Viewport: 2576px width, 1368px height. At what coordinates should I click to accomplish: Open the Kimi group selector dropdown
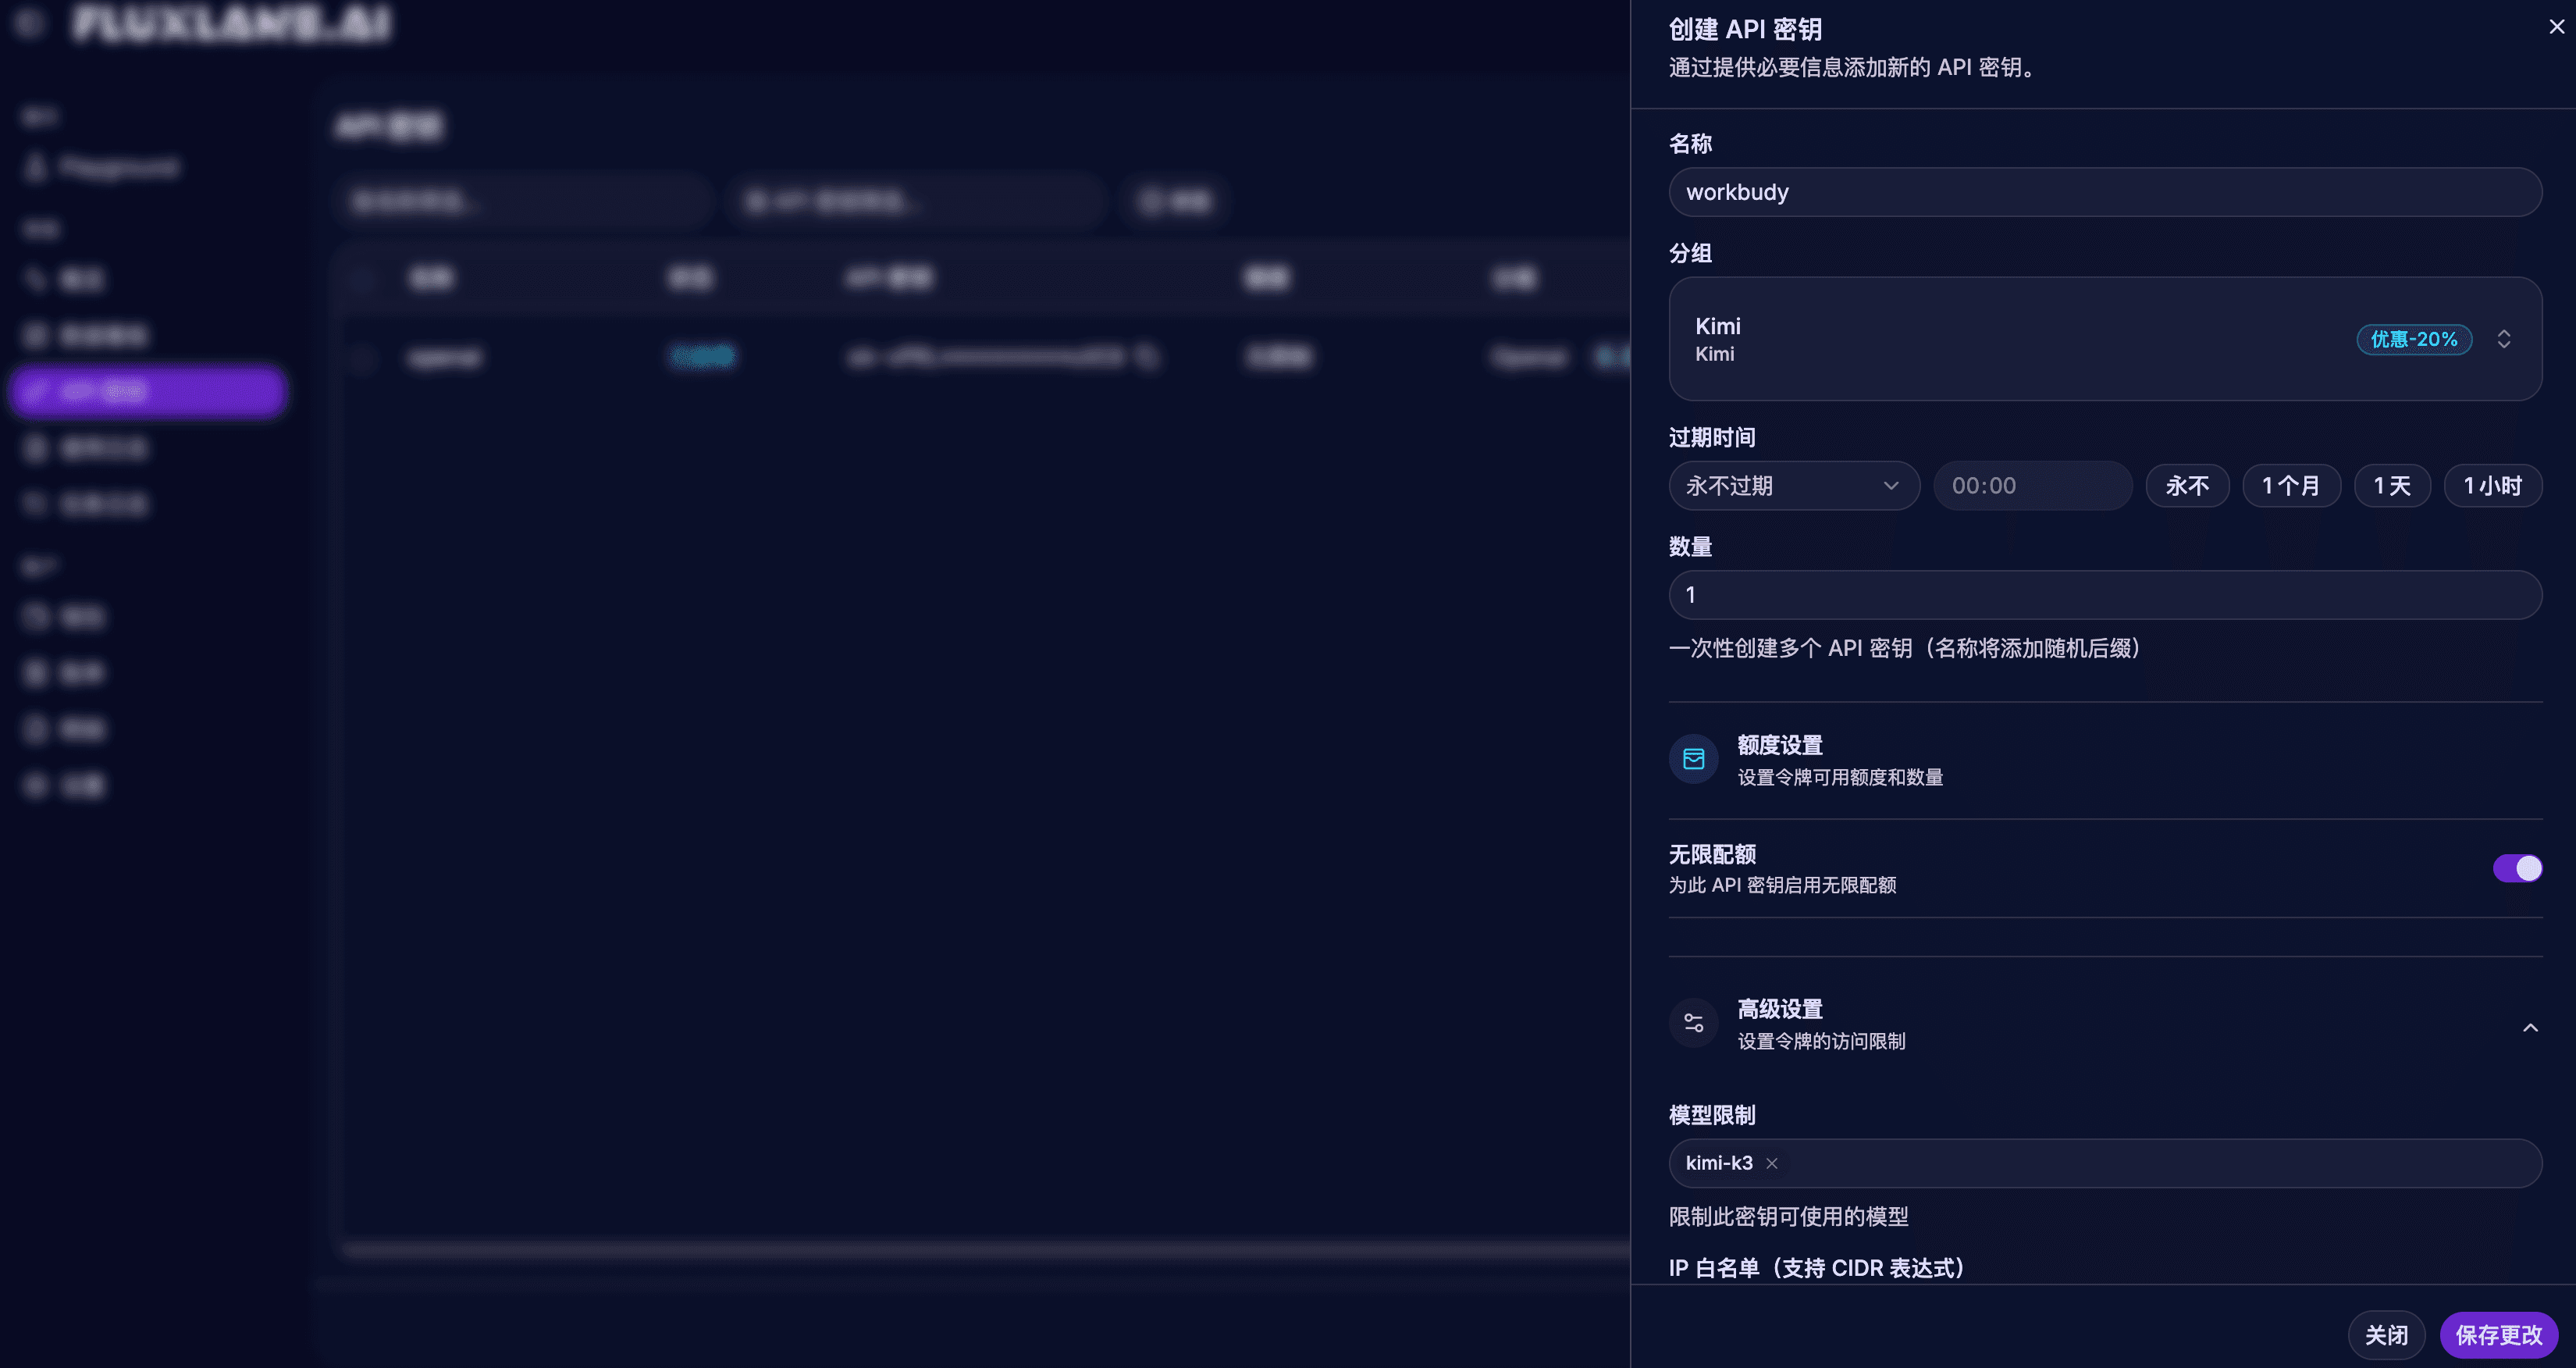(x=2105, y=339)
